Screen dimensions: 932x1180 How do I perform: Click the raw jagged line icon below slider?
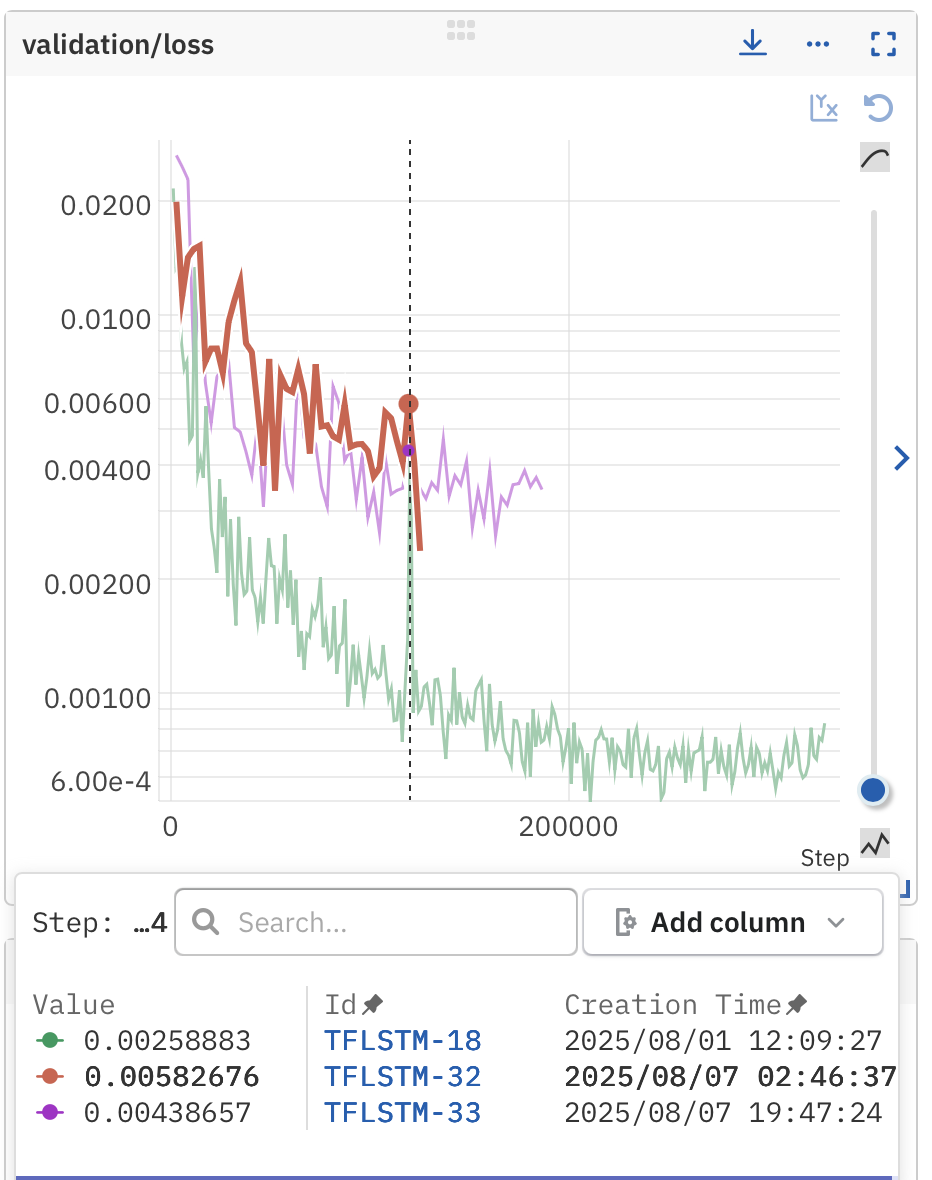point(875,844)
